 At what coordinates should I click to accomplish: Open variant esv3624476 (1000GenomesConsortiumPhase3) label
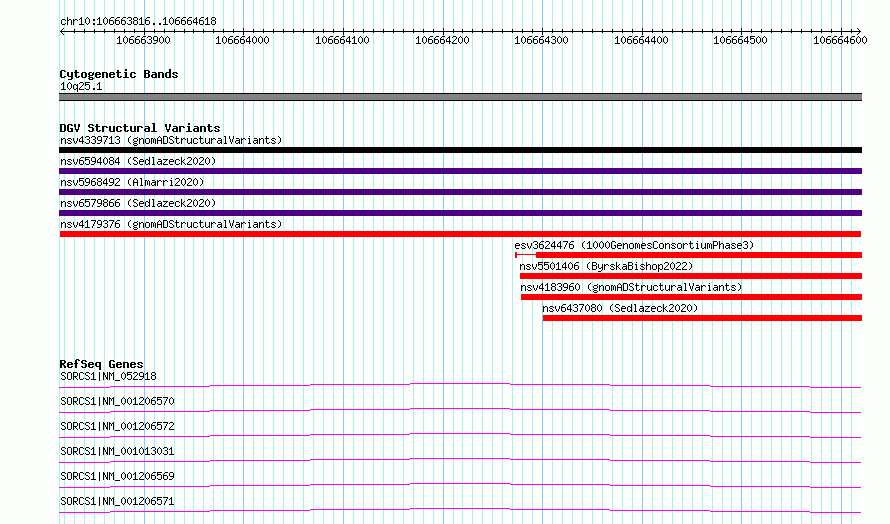(634, 245)
